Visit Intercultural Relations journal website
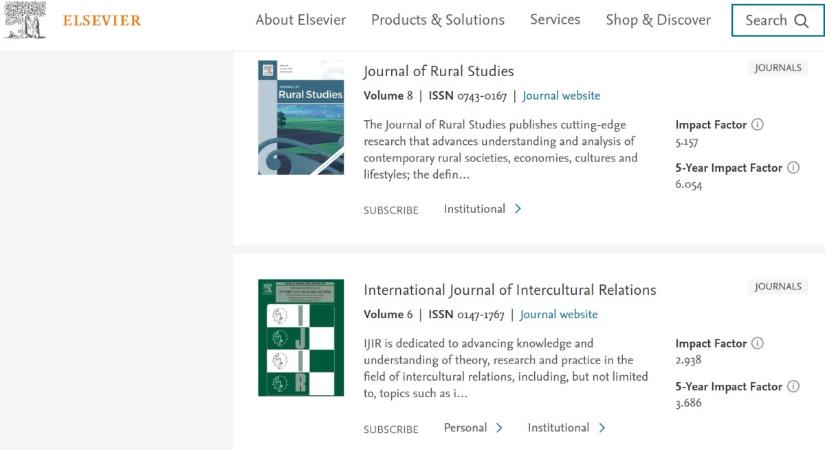Viewport: 825px width, 450px height. tap(559, 315)
